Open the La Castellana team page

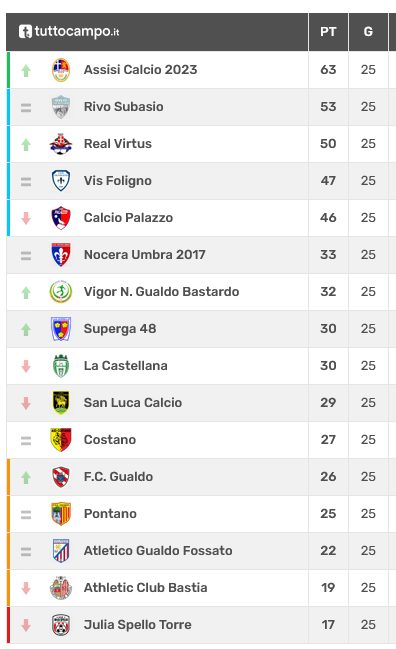(x=125, y=365)
